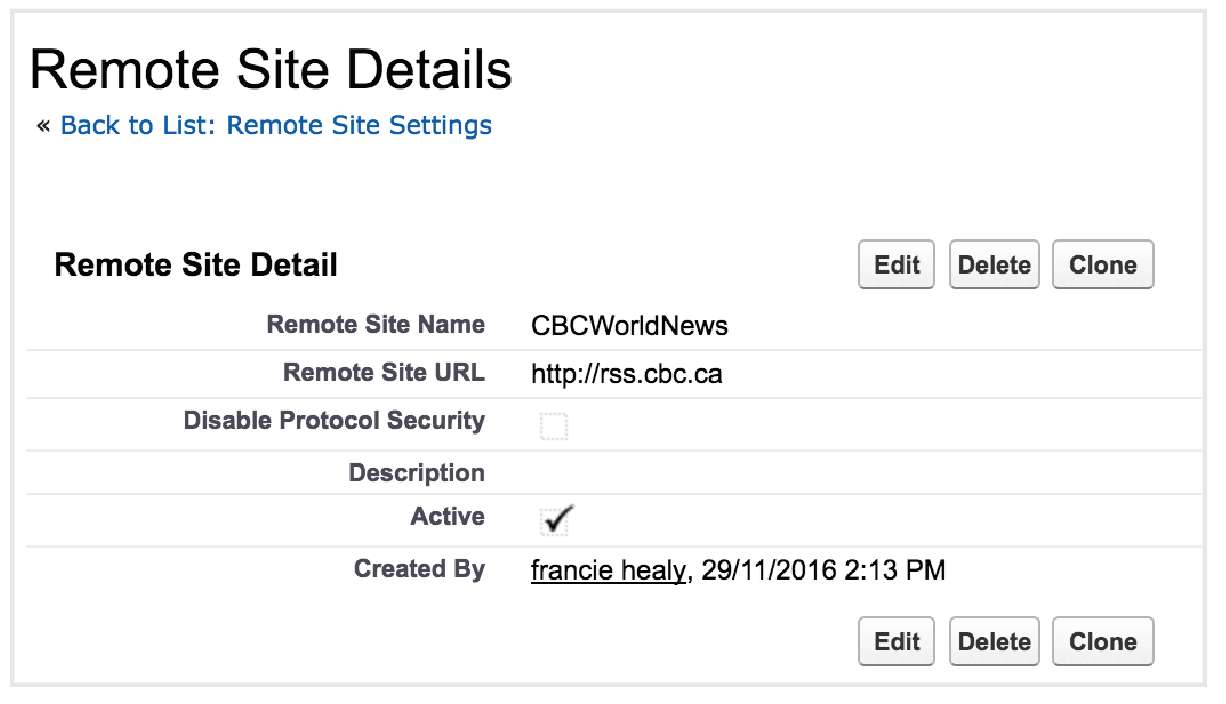The image size is (1226, 704).
Task: Click the Created By field label
Action: pyautogui.click(x=419, y=569)
